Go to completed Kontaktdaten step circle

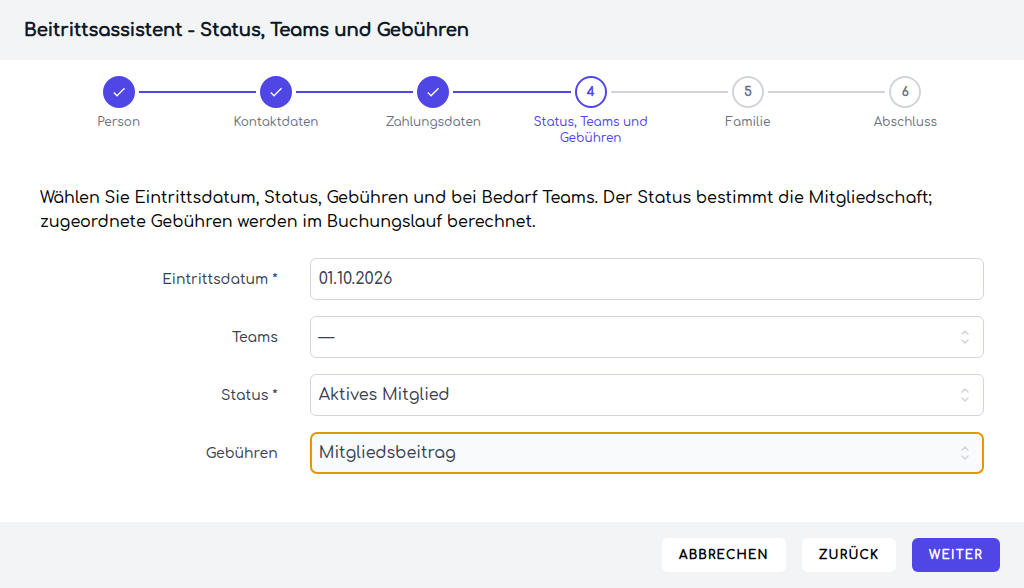point(276,92)
